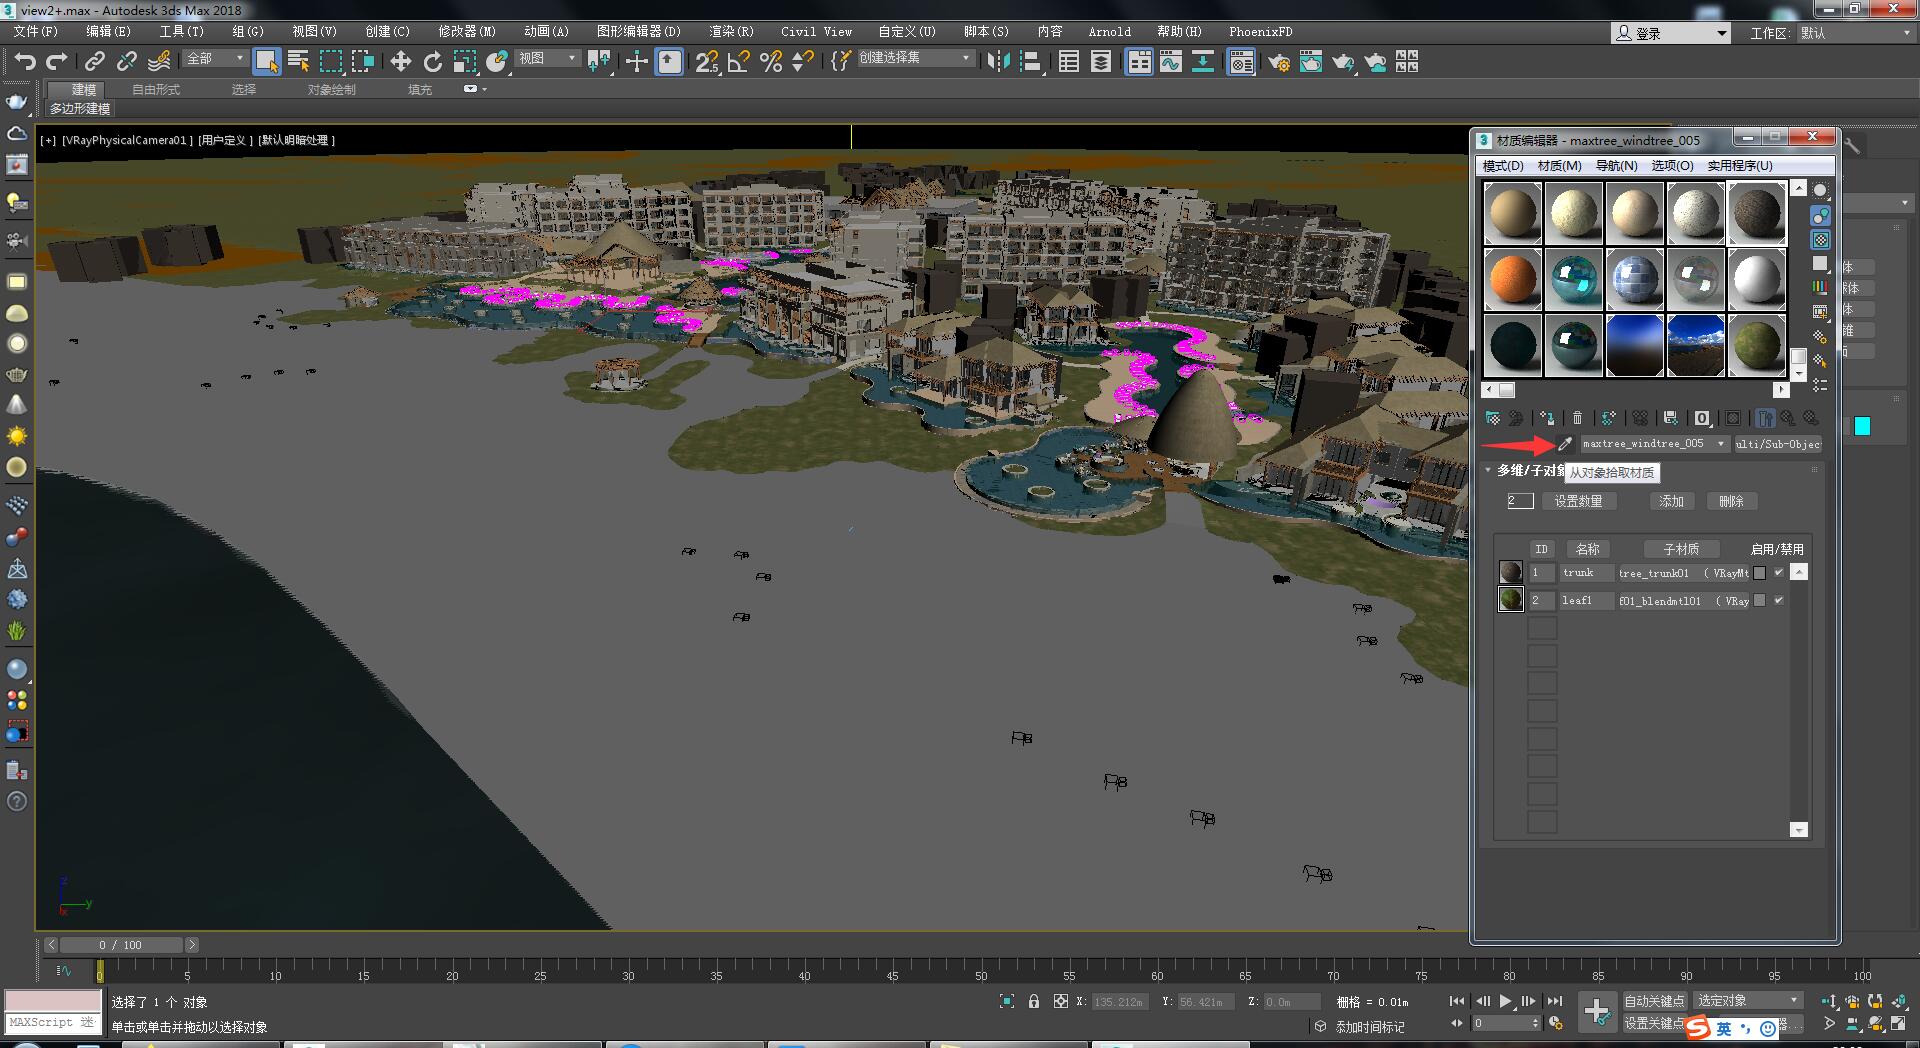The height and width of the screenshot is (1048, 1920).
Task: Toggle the Angle Snap icon
Action: pyautogui.click(x=739, y=62)
